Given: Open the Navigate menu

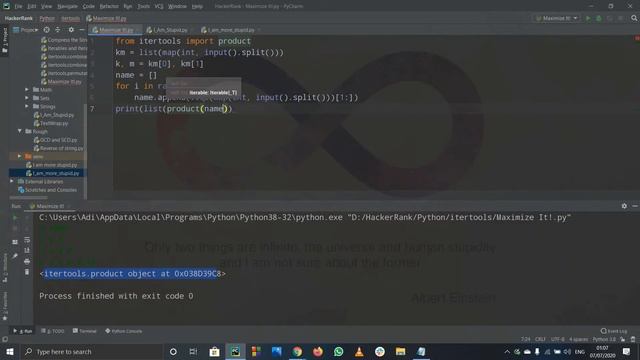Looking at the screenshot, I should 67,6.
